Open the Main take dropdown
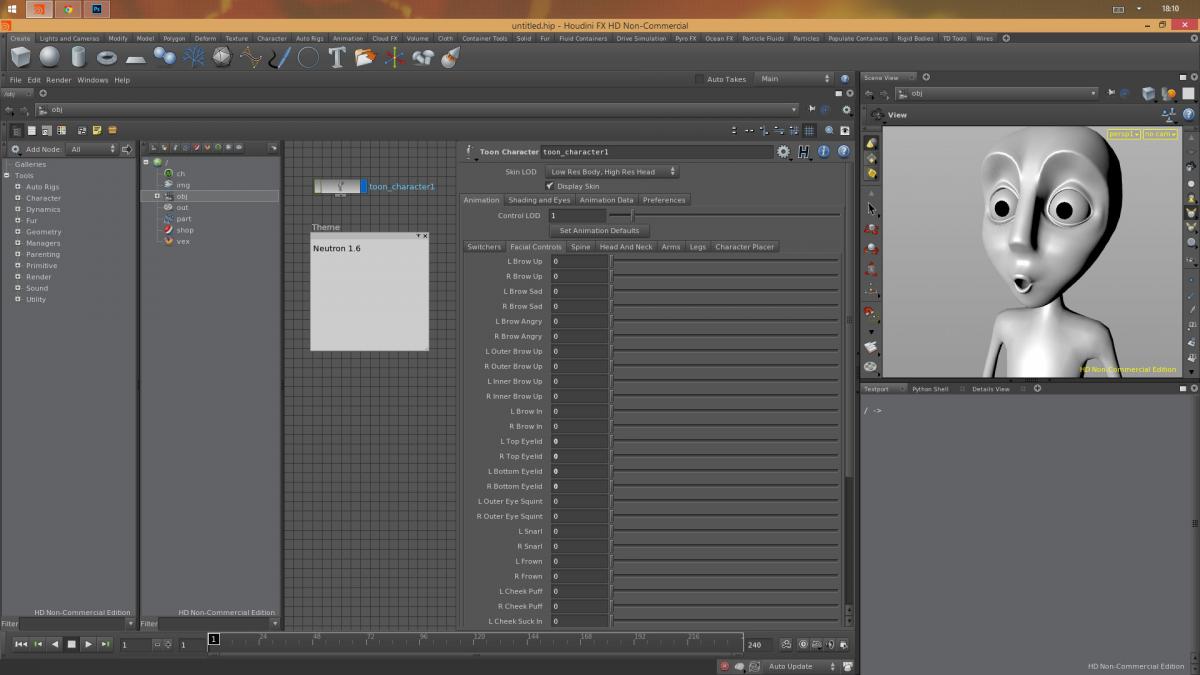Image resolution: width=1200 pixels, height=675 pixels. 794,79
